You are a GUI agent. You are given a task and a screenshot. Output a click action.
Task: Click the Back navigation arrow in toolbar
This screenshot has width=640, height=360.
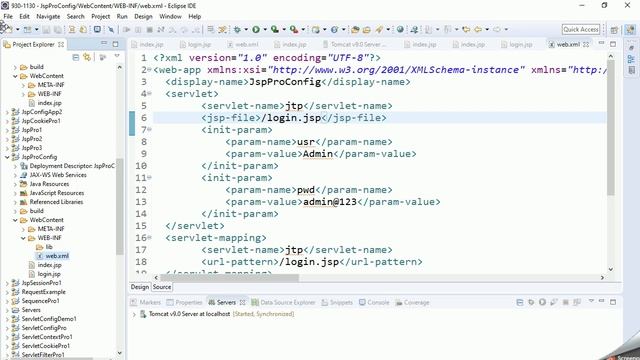(478, 29)
